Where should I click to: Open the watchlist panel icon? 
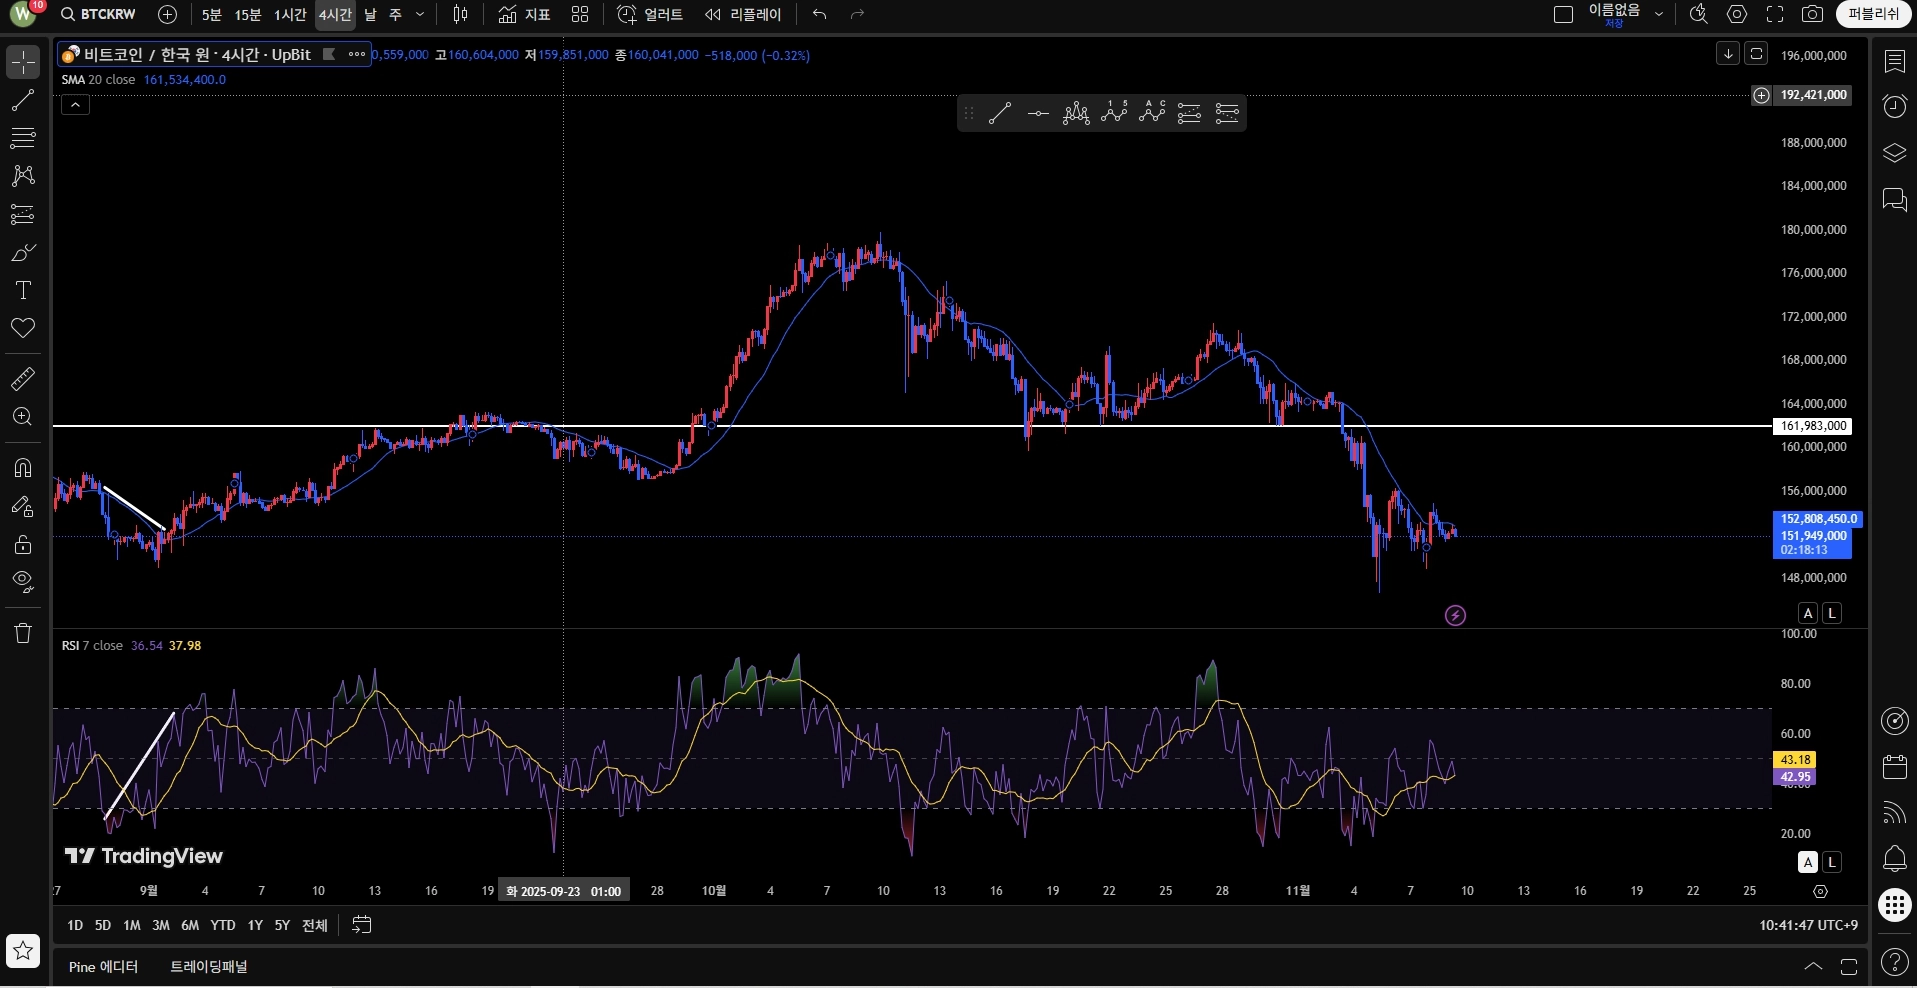click(1894, 62)
